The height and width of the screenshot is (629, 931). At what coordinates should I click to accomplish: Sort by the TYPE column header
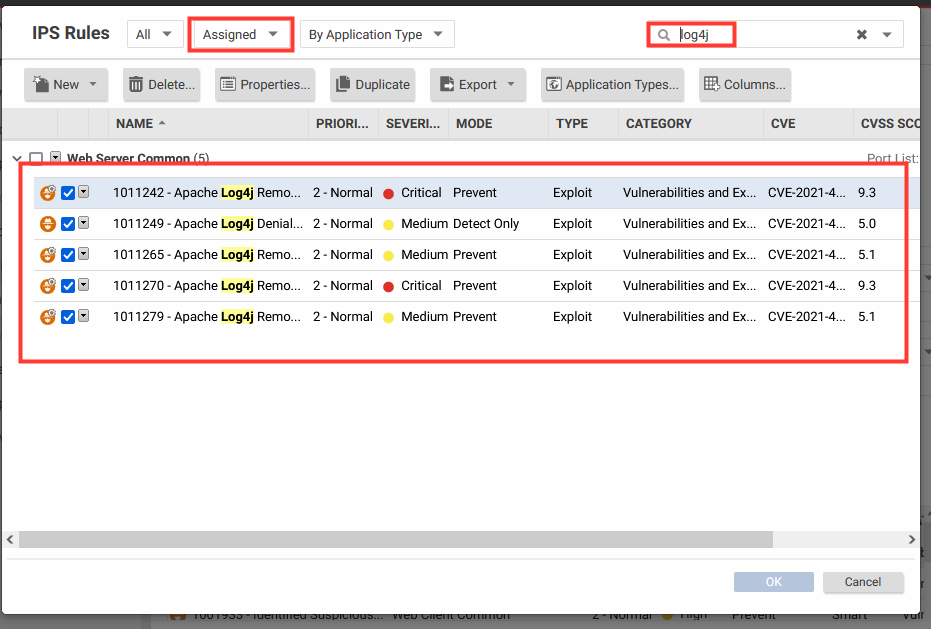[583, 124]
